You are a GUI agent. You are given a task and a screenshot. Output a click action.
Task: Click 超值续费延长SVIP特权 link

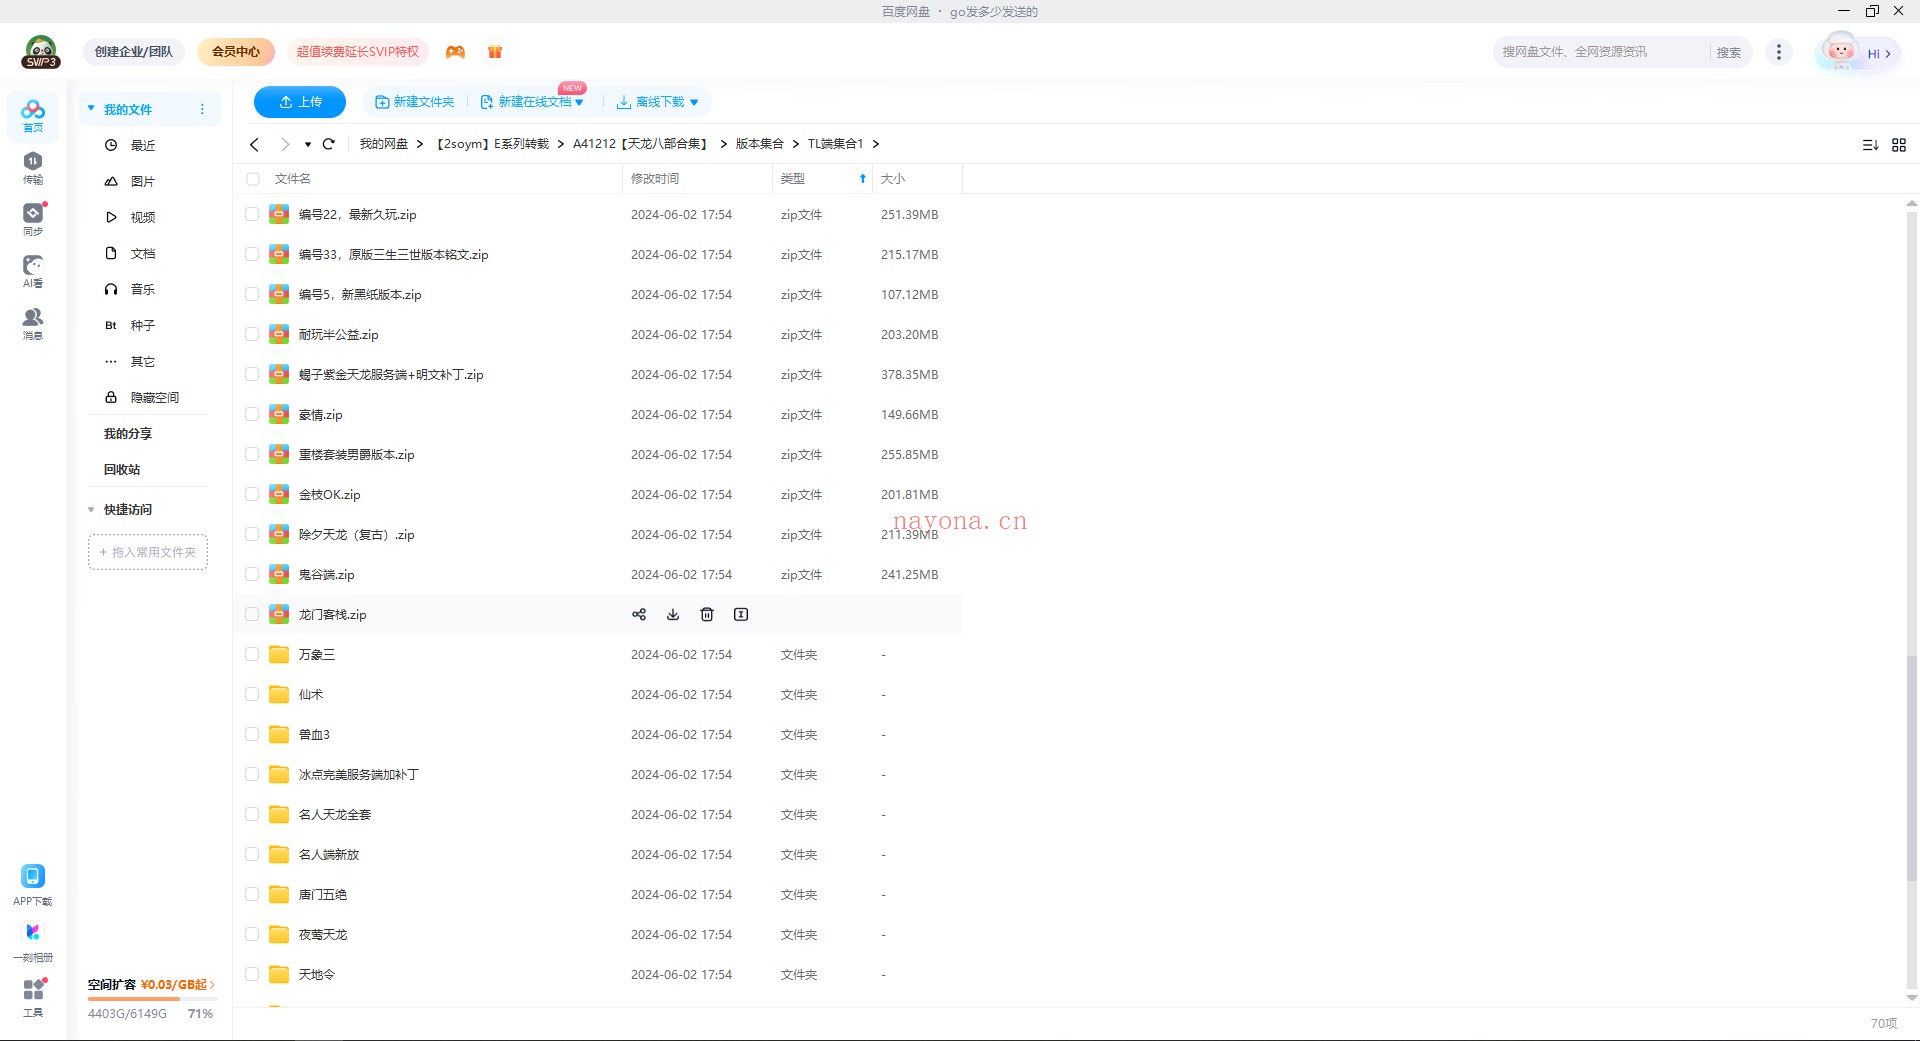pyautogui.click(x=358, y=52)
